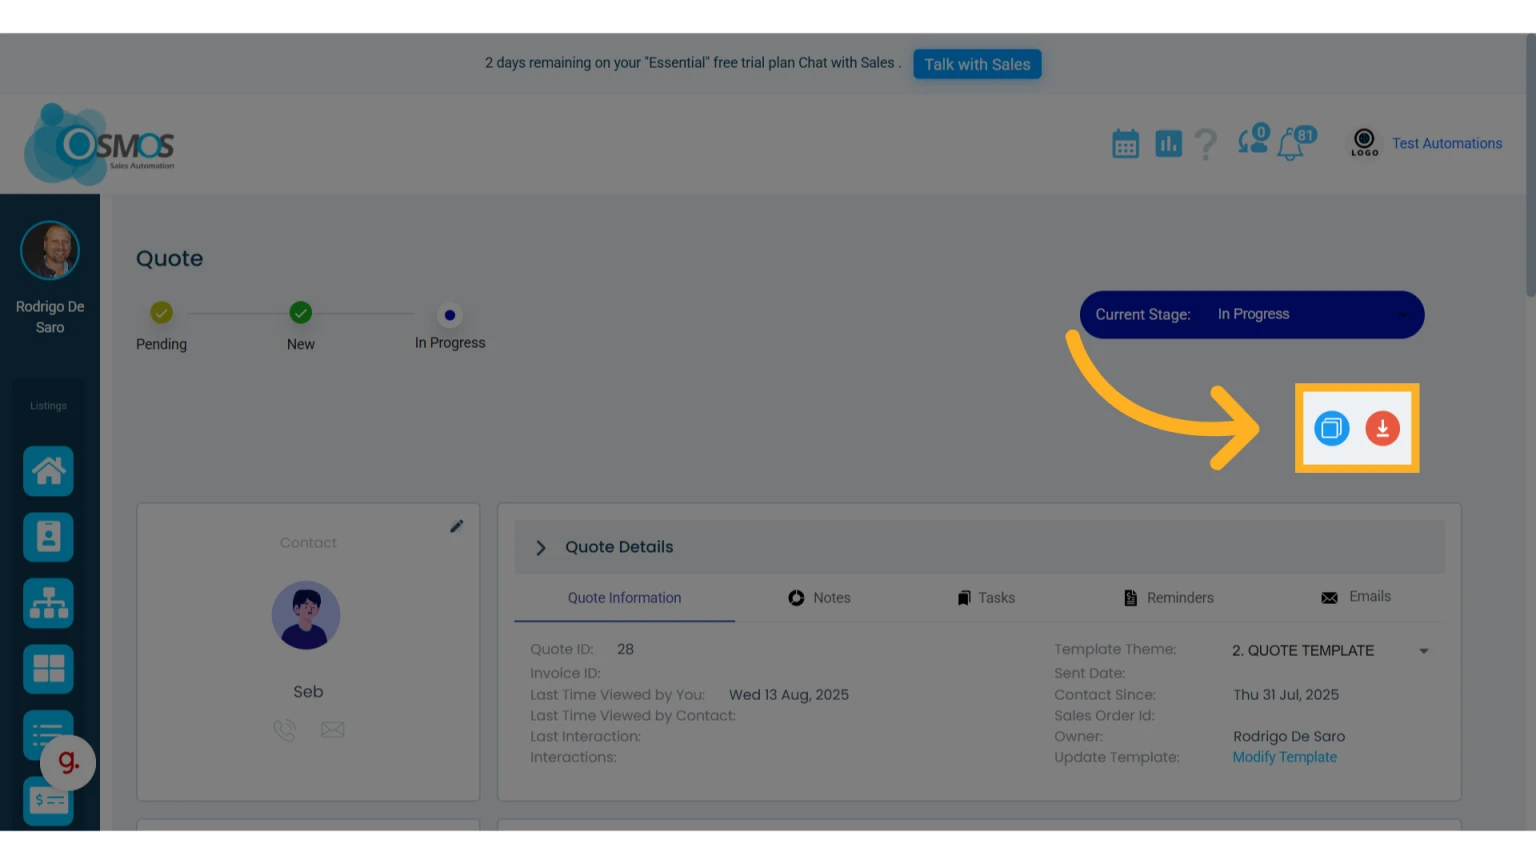Open the contacts notification icon with badge 0
Screen dimensions: 1536x864
coord(1253,140)
